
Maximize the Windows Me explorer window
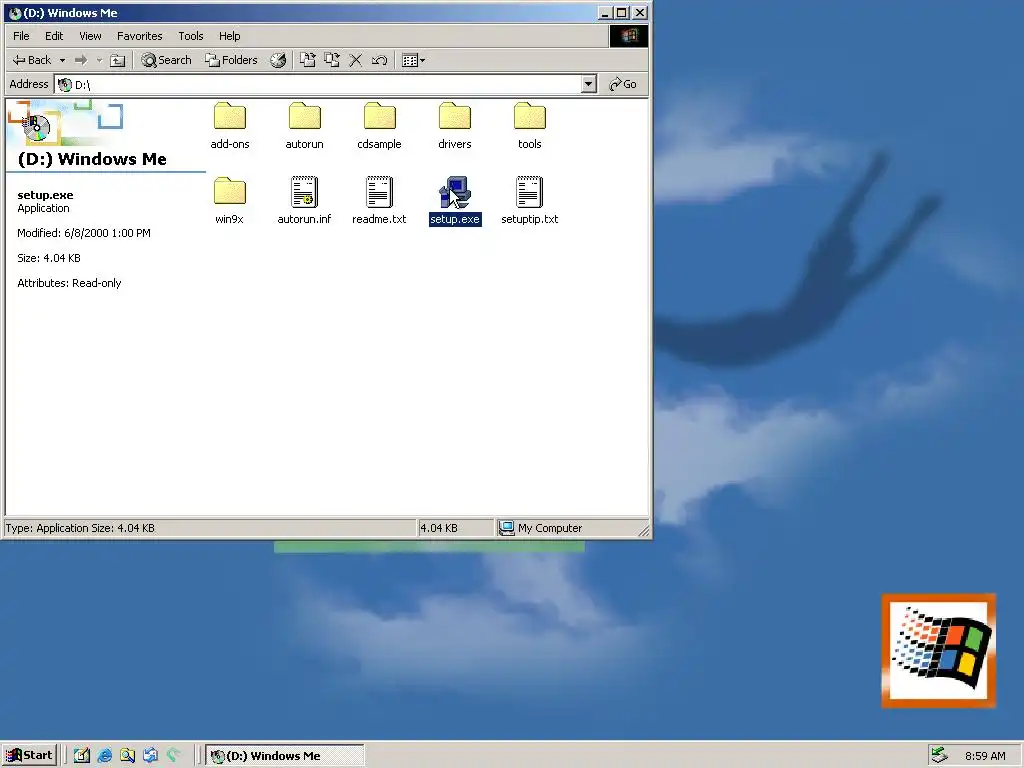tap(622, 13)
